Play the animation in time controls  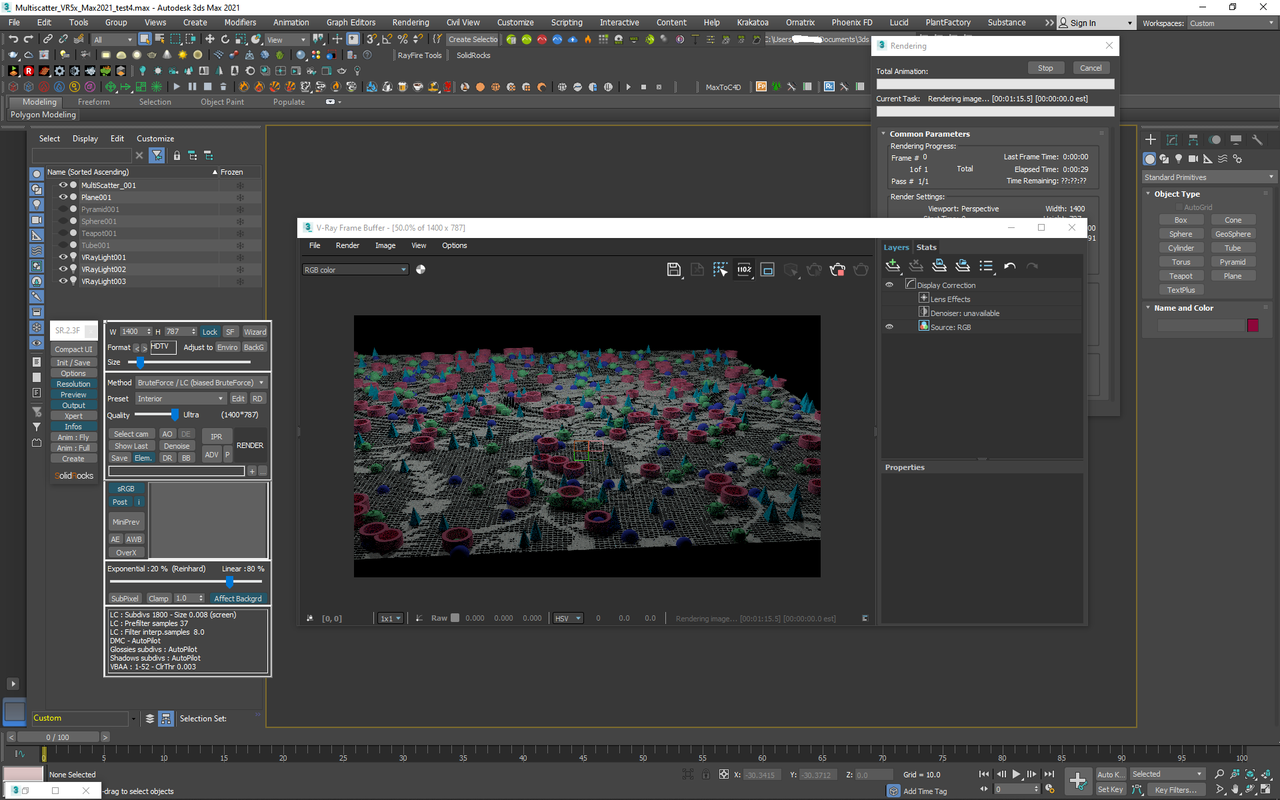(1017, 774)
